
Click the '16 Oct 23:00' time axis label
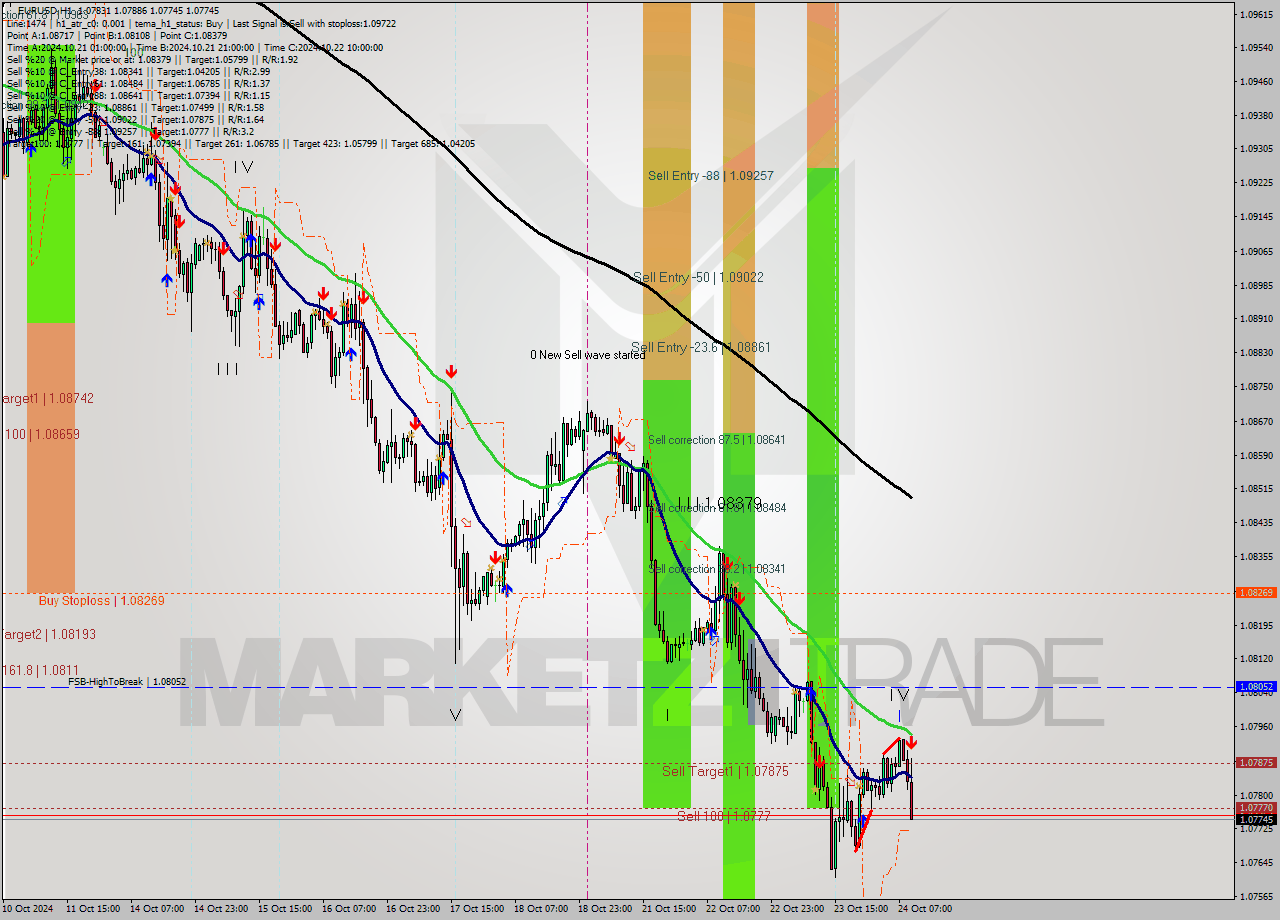(x=413, y=909)
